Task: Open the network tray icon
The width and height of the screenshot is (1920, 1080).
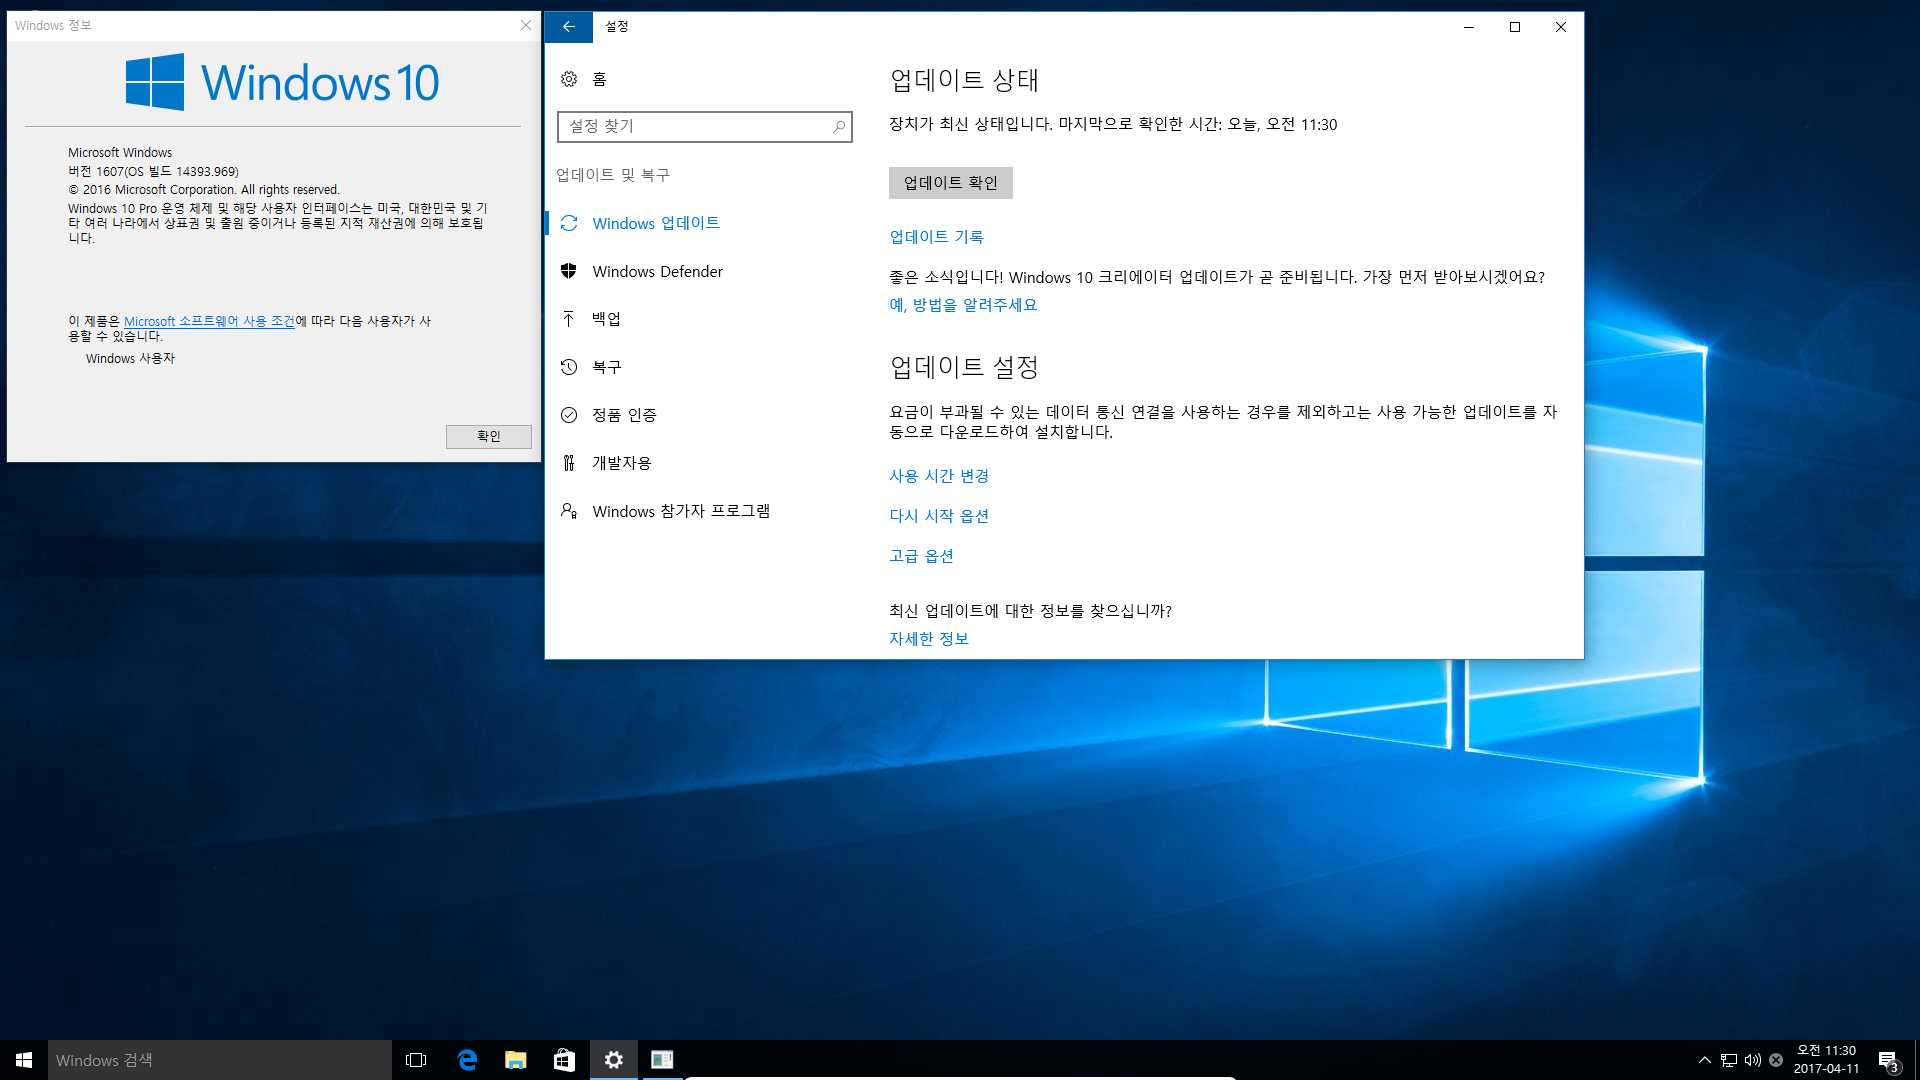Action: (1729, 1060)
